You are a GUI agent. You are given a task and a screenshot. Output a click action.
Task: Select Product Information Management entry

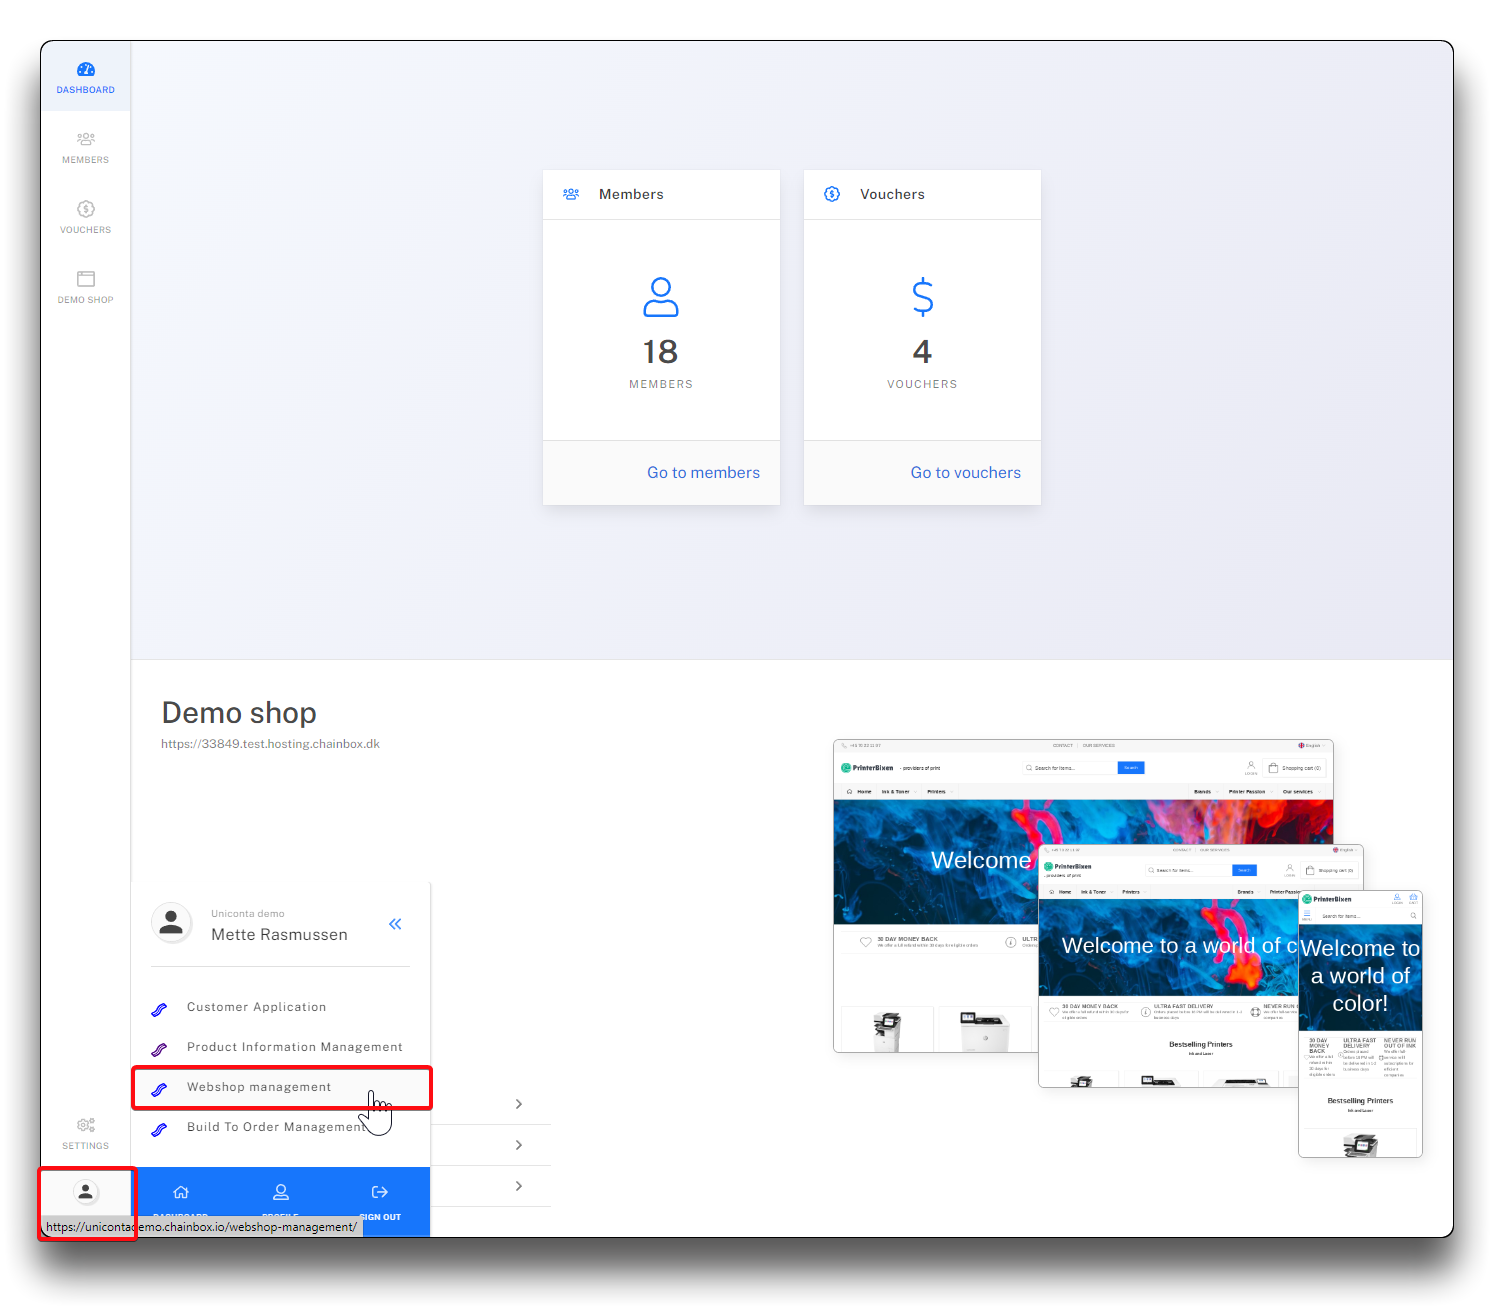click(294, 1047)
